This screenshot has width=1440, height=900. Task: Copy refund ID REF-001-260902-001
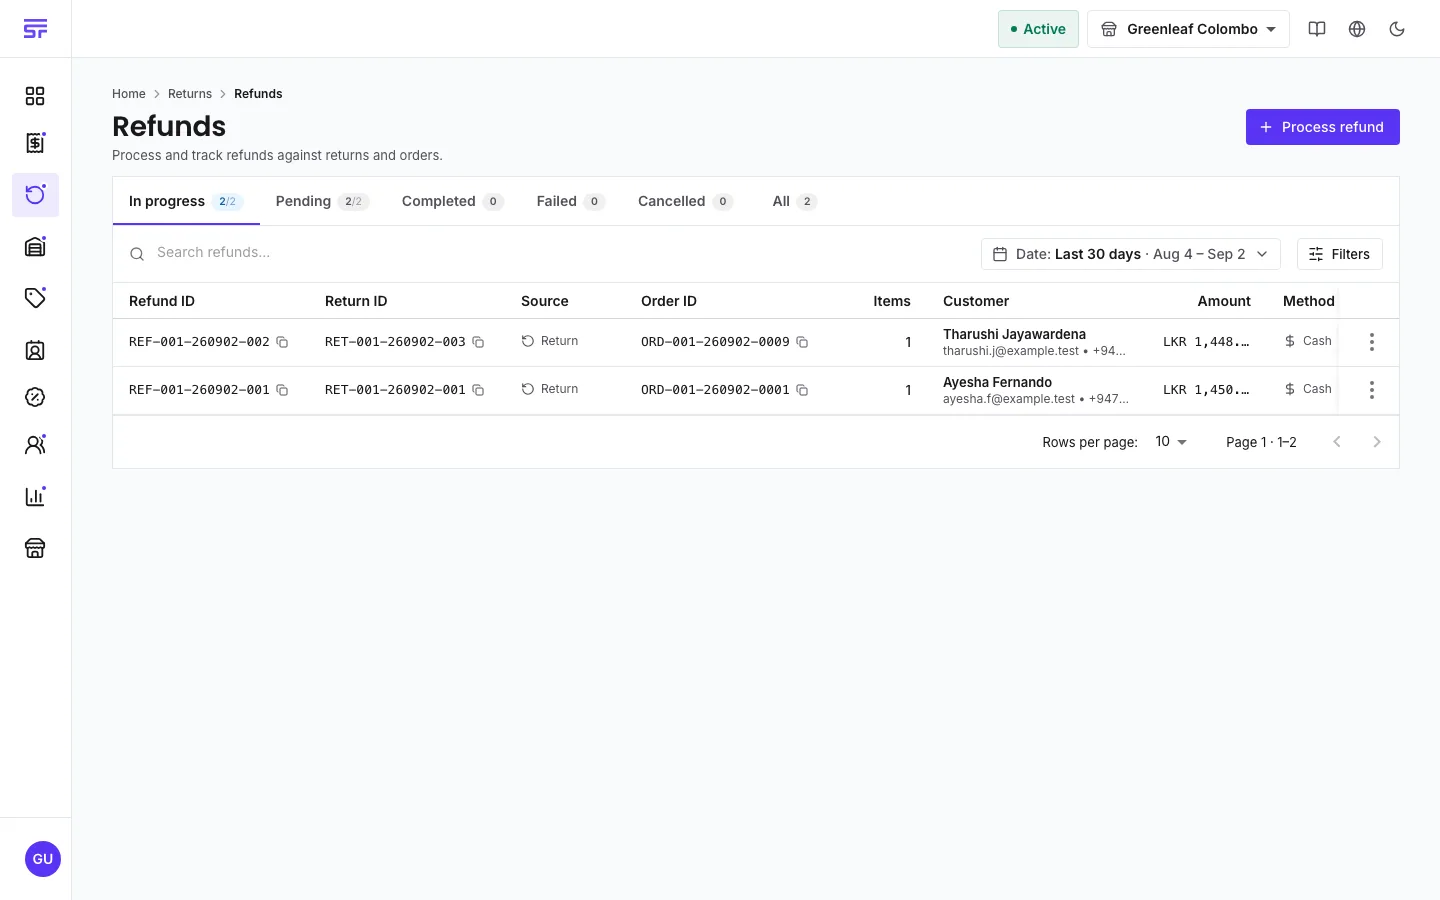282,390
